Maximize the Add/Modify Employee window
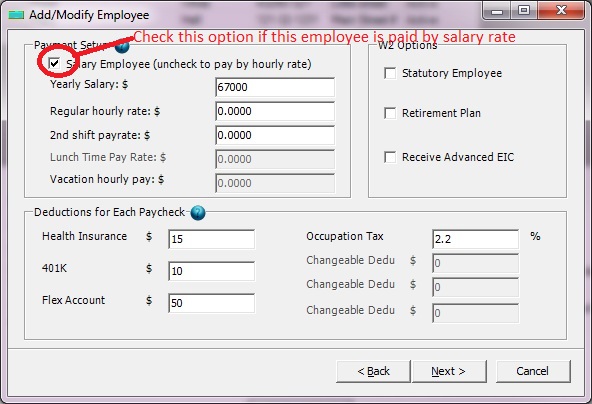Viewport: 592px width, 404px height. [524, 11]
